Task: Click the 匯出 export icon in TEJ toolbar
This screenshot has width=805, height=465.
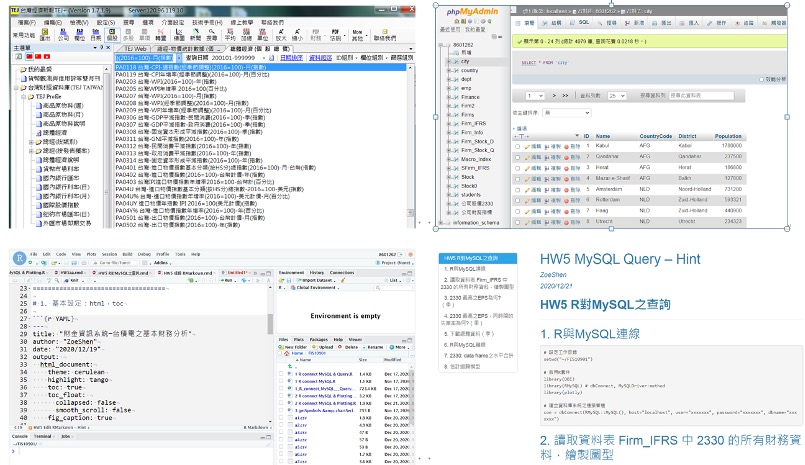Action: click(x=46, y=35)
